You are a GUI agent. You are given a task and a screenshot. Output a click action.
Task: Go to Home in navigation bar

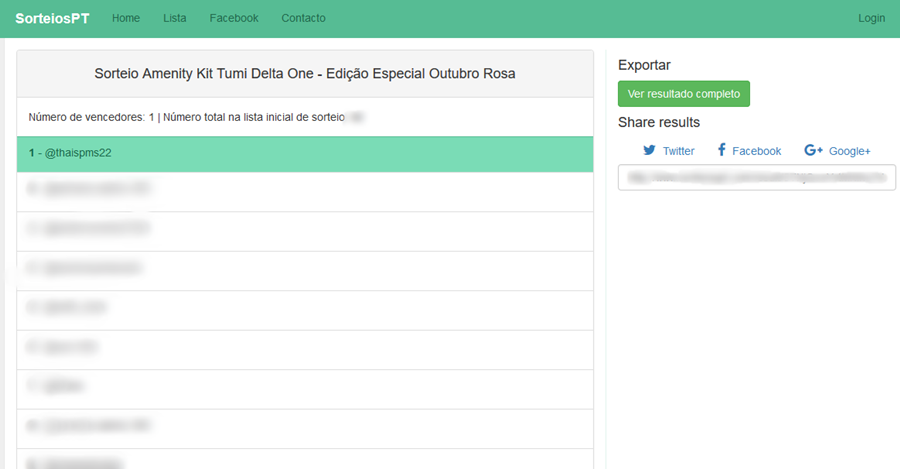pyautogui.click(x=126, y=18)
